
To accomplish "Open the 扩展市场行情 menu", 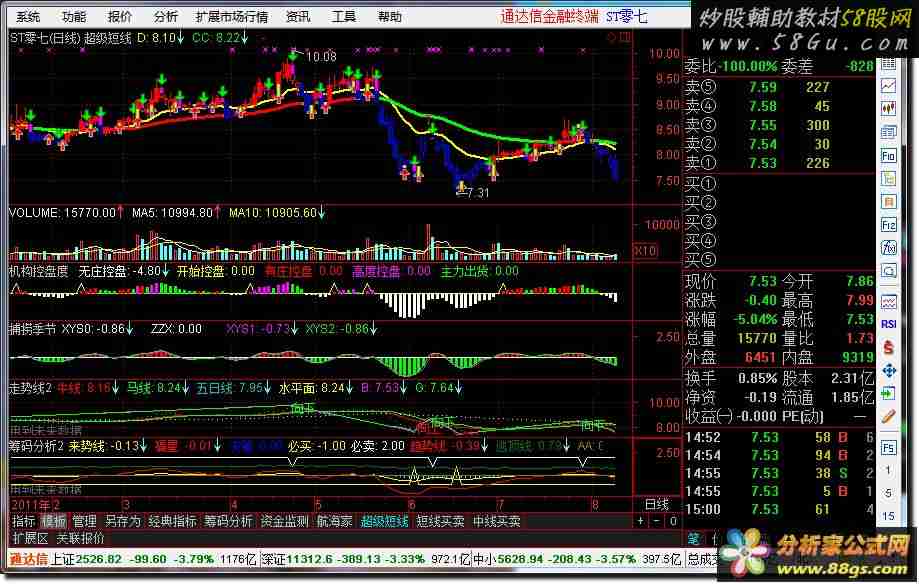I will click(x=232, y=16).
